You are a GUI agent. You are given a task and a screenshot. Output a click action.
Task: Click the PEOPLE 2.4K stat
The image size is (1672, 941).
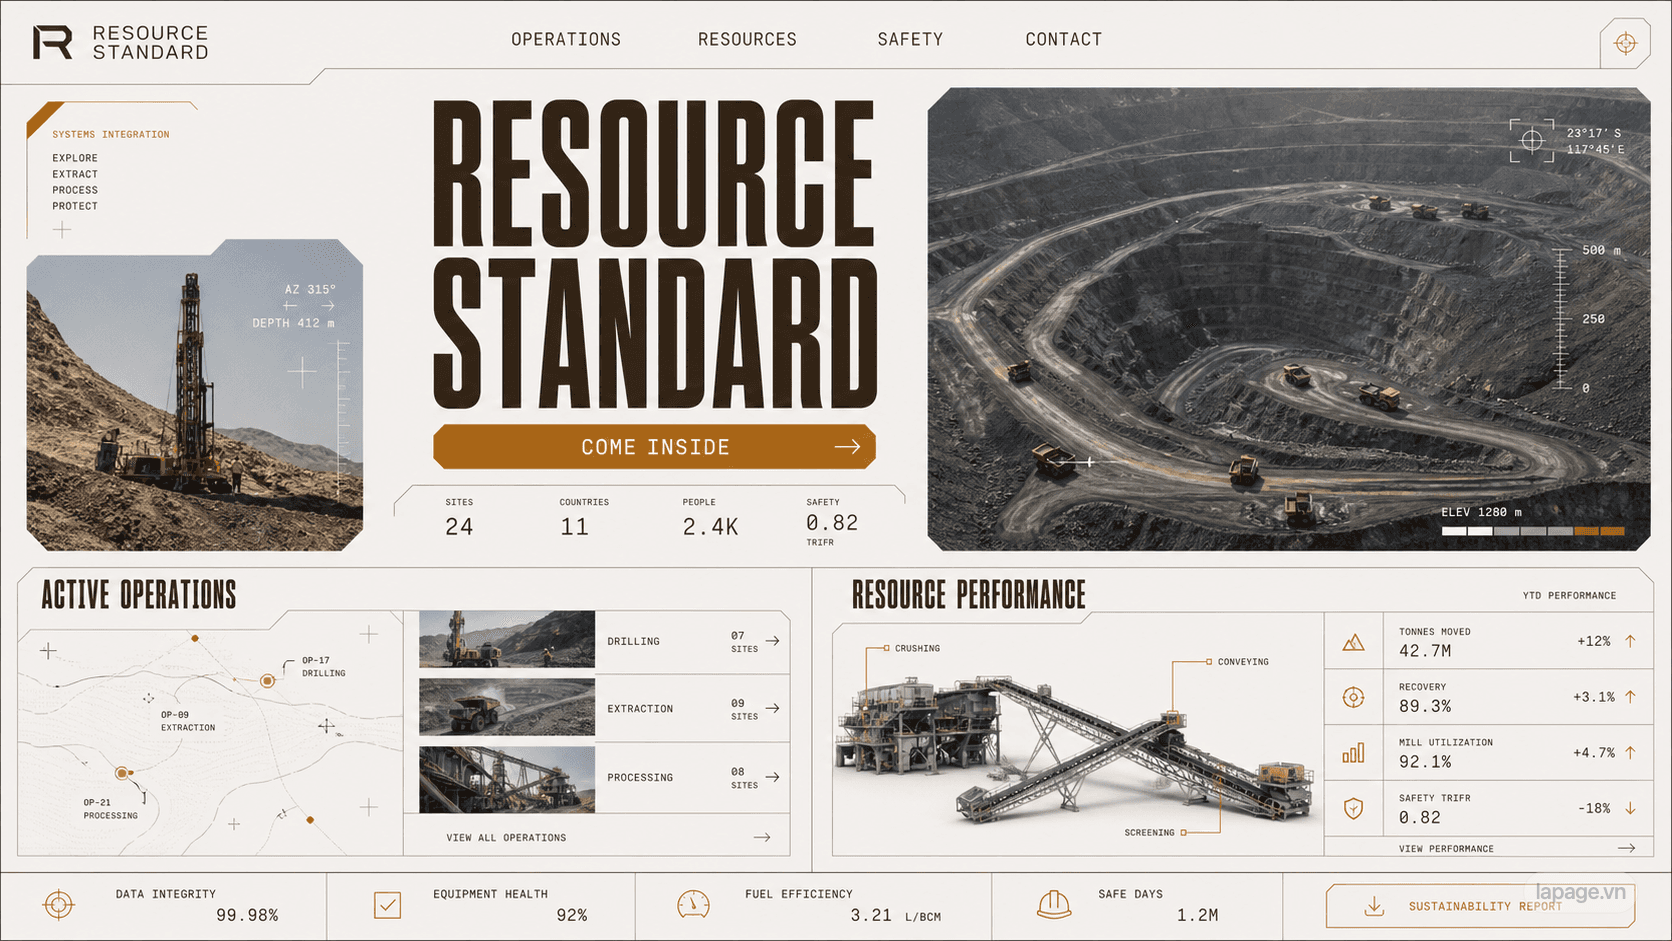pos(710,520)
